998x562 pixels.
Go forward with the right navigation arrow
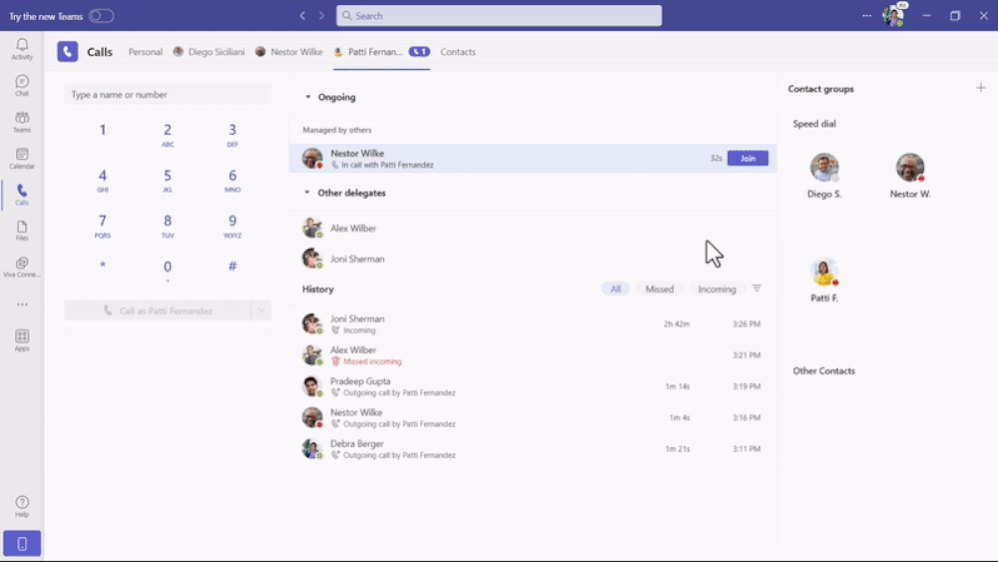pos(321,15)
